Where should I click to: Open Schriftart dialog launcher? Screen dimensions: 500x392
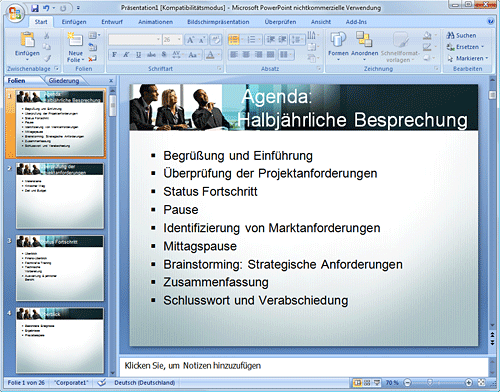coord(219,68)
